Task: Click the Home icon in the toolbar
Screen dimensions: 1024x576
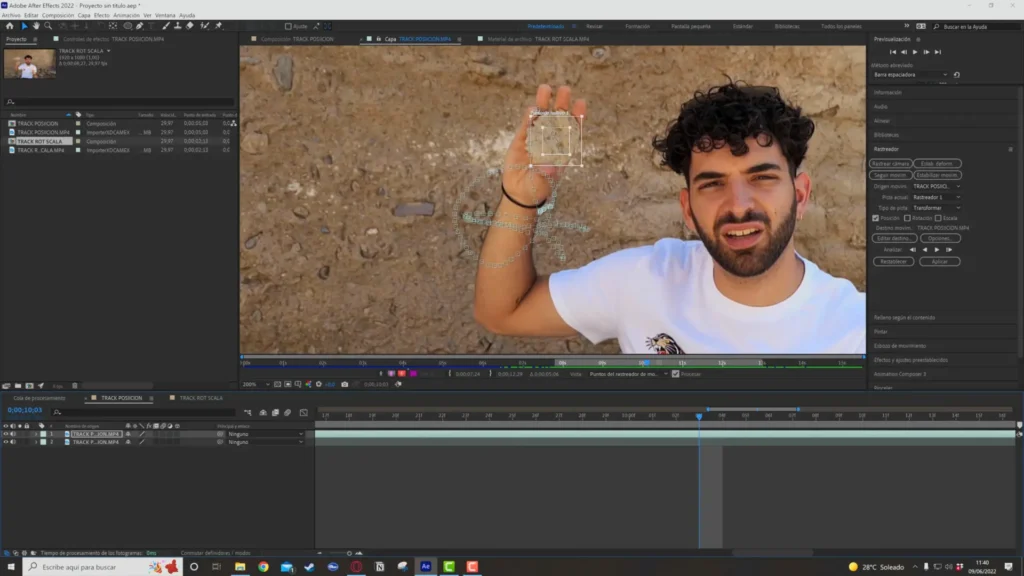Action: [x=10, y=26]
